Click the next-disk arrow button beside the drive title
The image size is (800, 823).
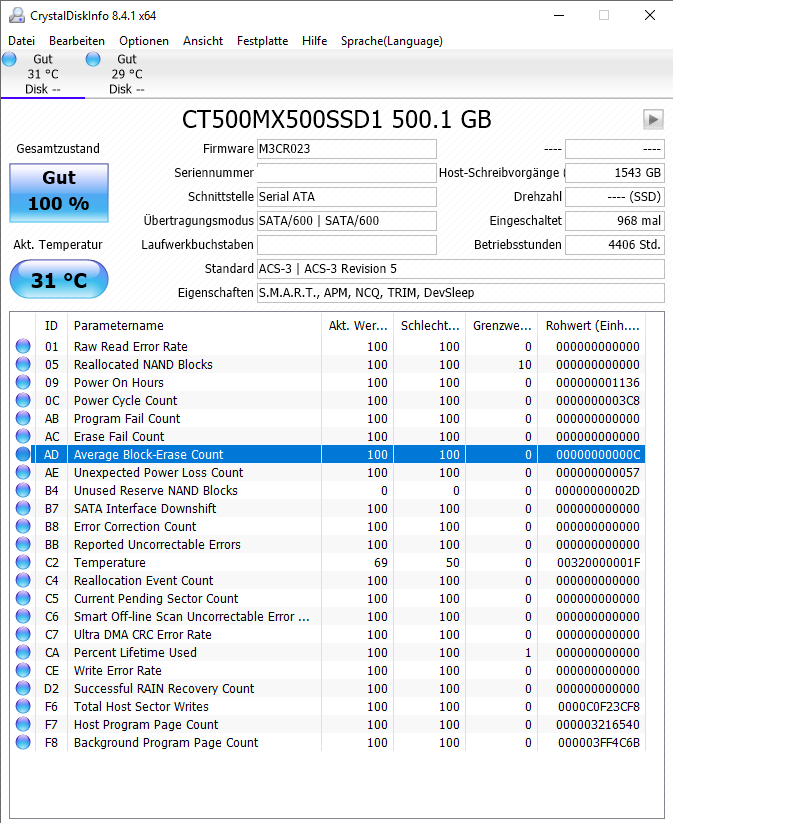click(653, 120)
